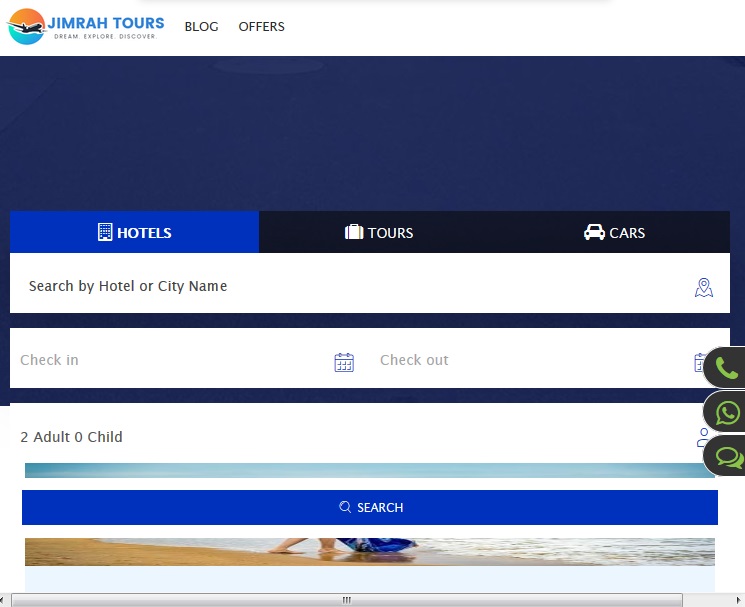
Task: Open the BLOG menu item
Action: pyautogui.click(x=201, y=27)
